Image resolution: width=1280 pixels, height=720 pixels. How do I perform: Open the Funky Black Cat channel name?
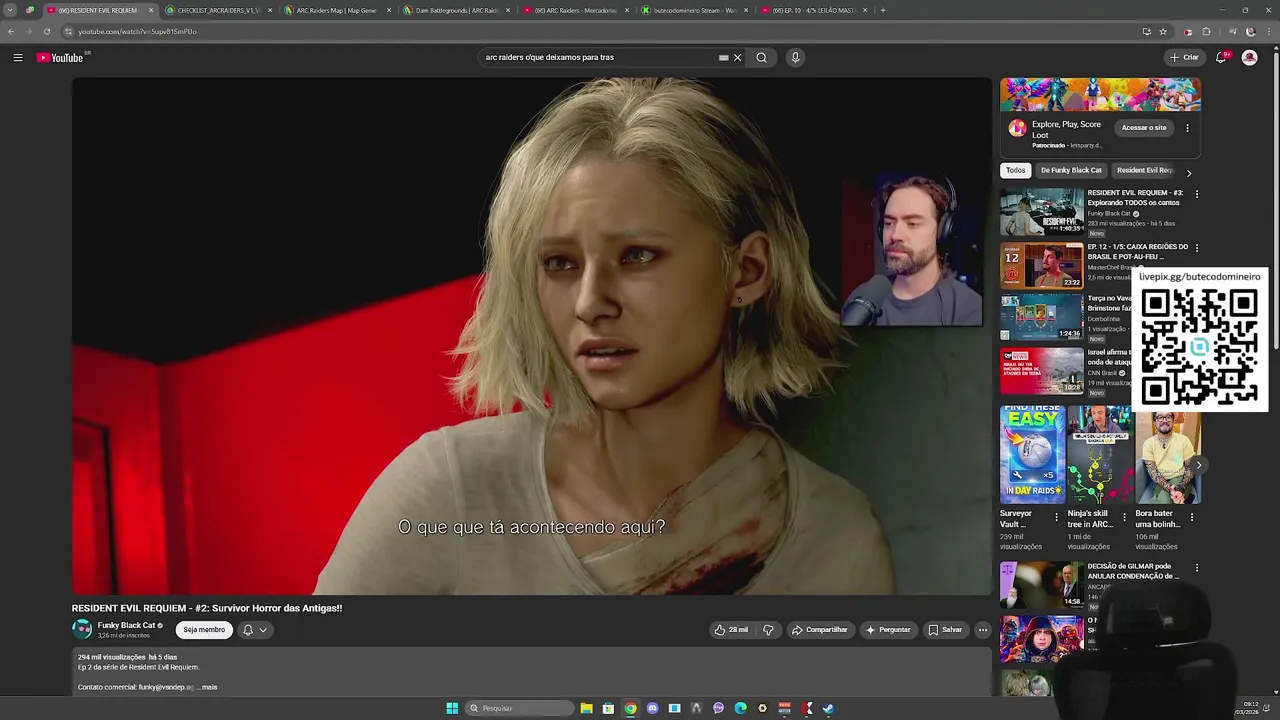pyautogui.click(x=126, y=625)
